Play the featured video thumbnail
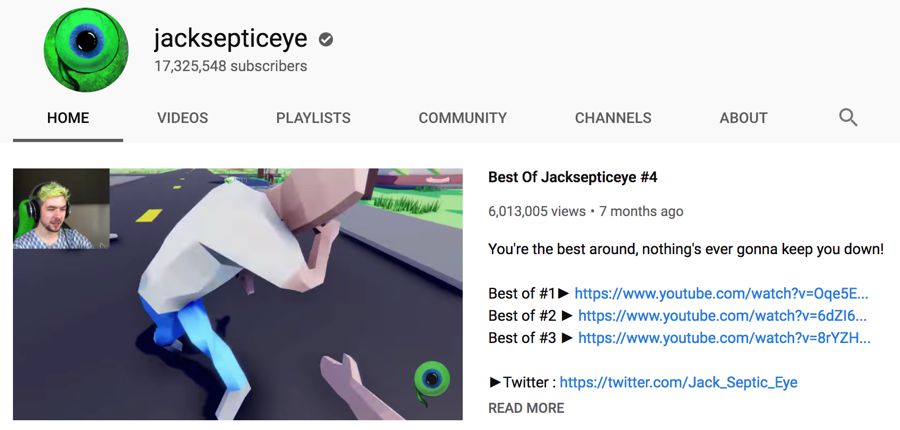The height and width of the screenshot is (430, 900). (238, 294)
